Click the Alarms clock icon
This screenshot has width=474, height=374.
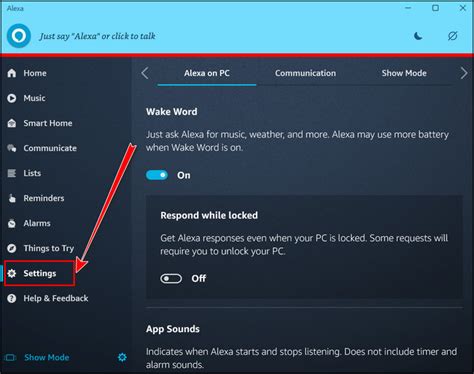pos(12,223)
